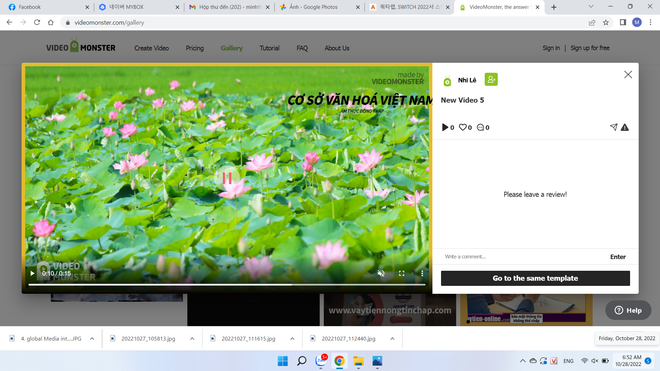Open the vaytiennongtinchap.com gallery thumbnail
660x371 pixels.
coord(389,310)
